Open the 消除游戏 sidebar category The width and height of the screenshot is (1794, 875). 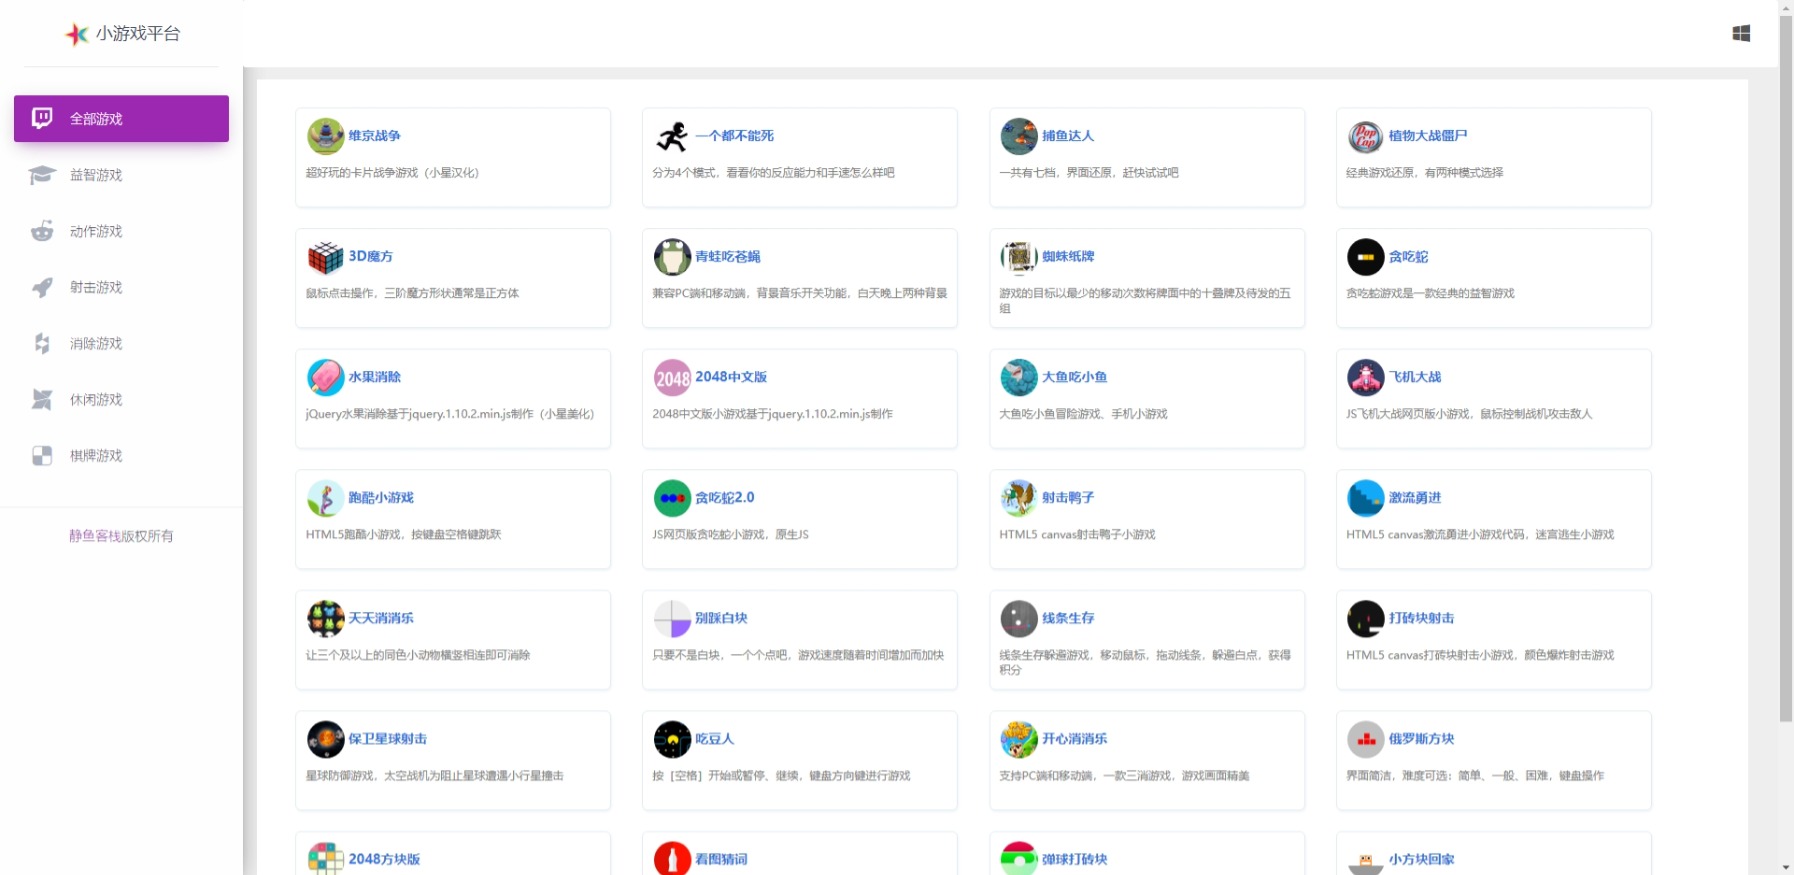(x=96, y=343)
